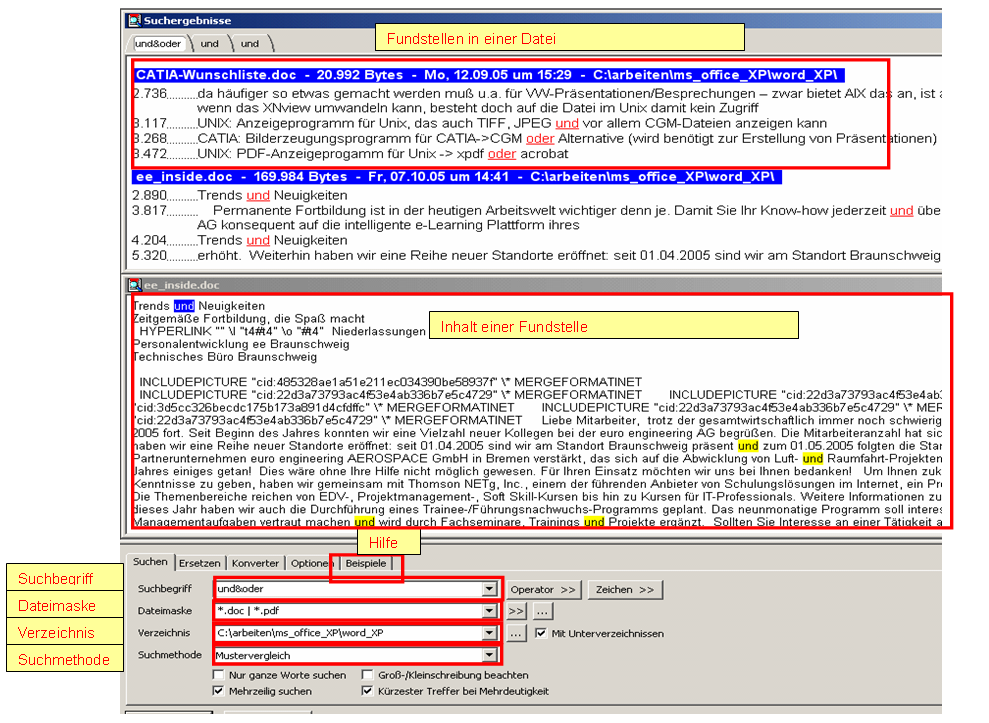Click result line 3.268 about CATIA Bilderzeugungsprogramm

point(535,138)
